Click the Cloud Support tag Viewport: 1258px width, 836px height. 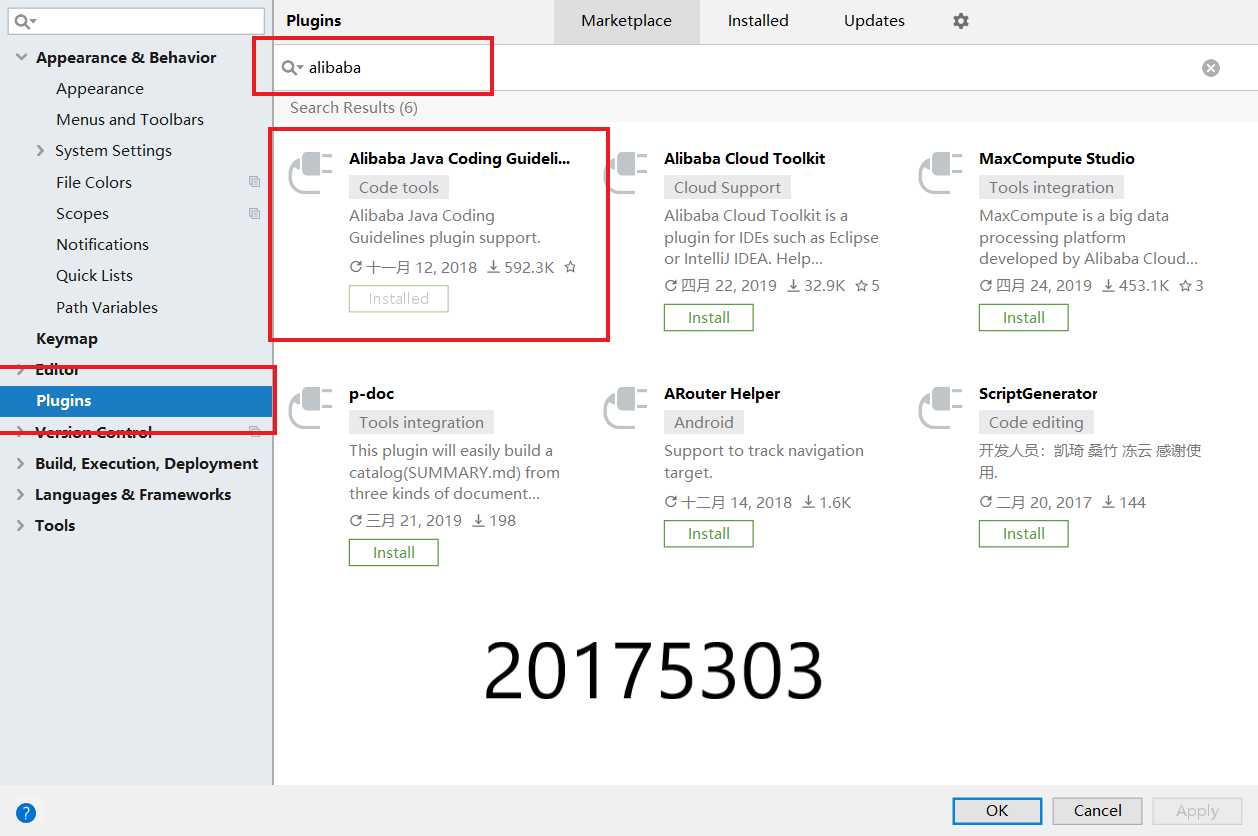727,187
